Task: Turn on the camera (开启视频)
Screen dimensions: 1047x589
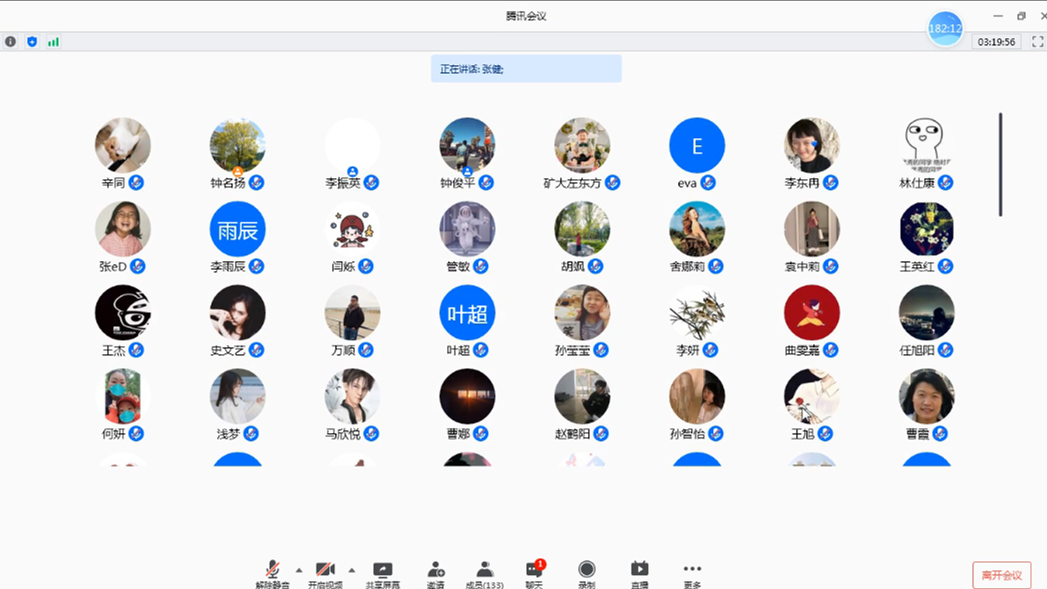Action: coord(325,573)
